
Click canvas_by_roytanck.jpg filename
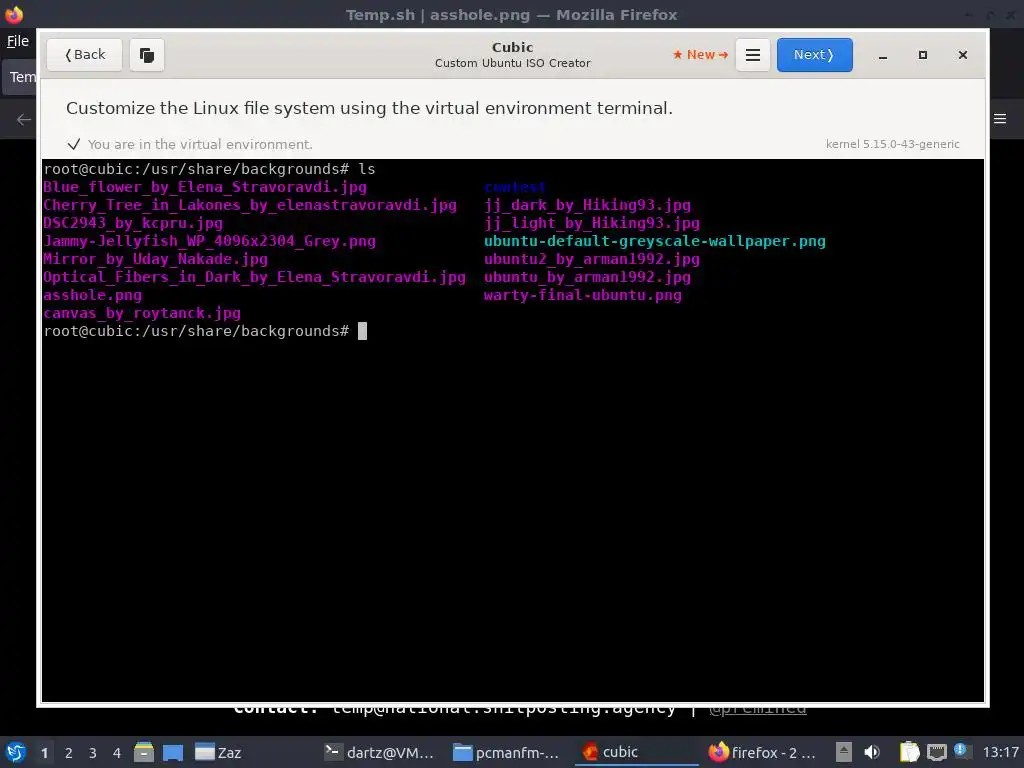(x=142, y=313)
